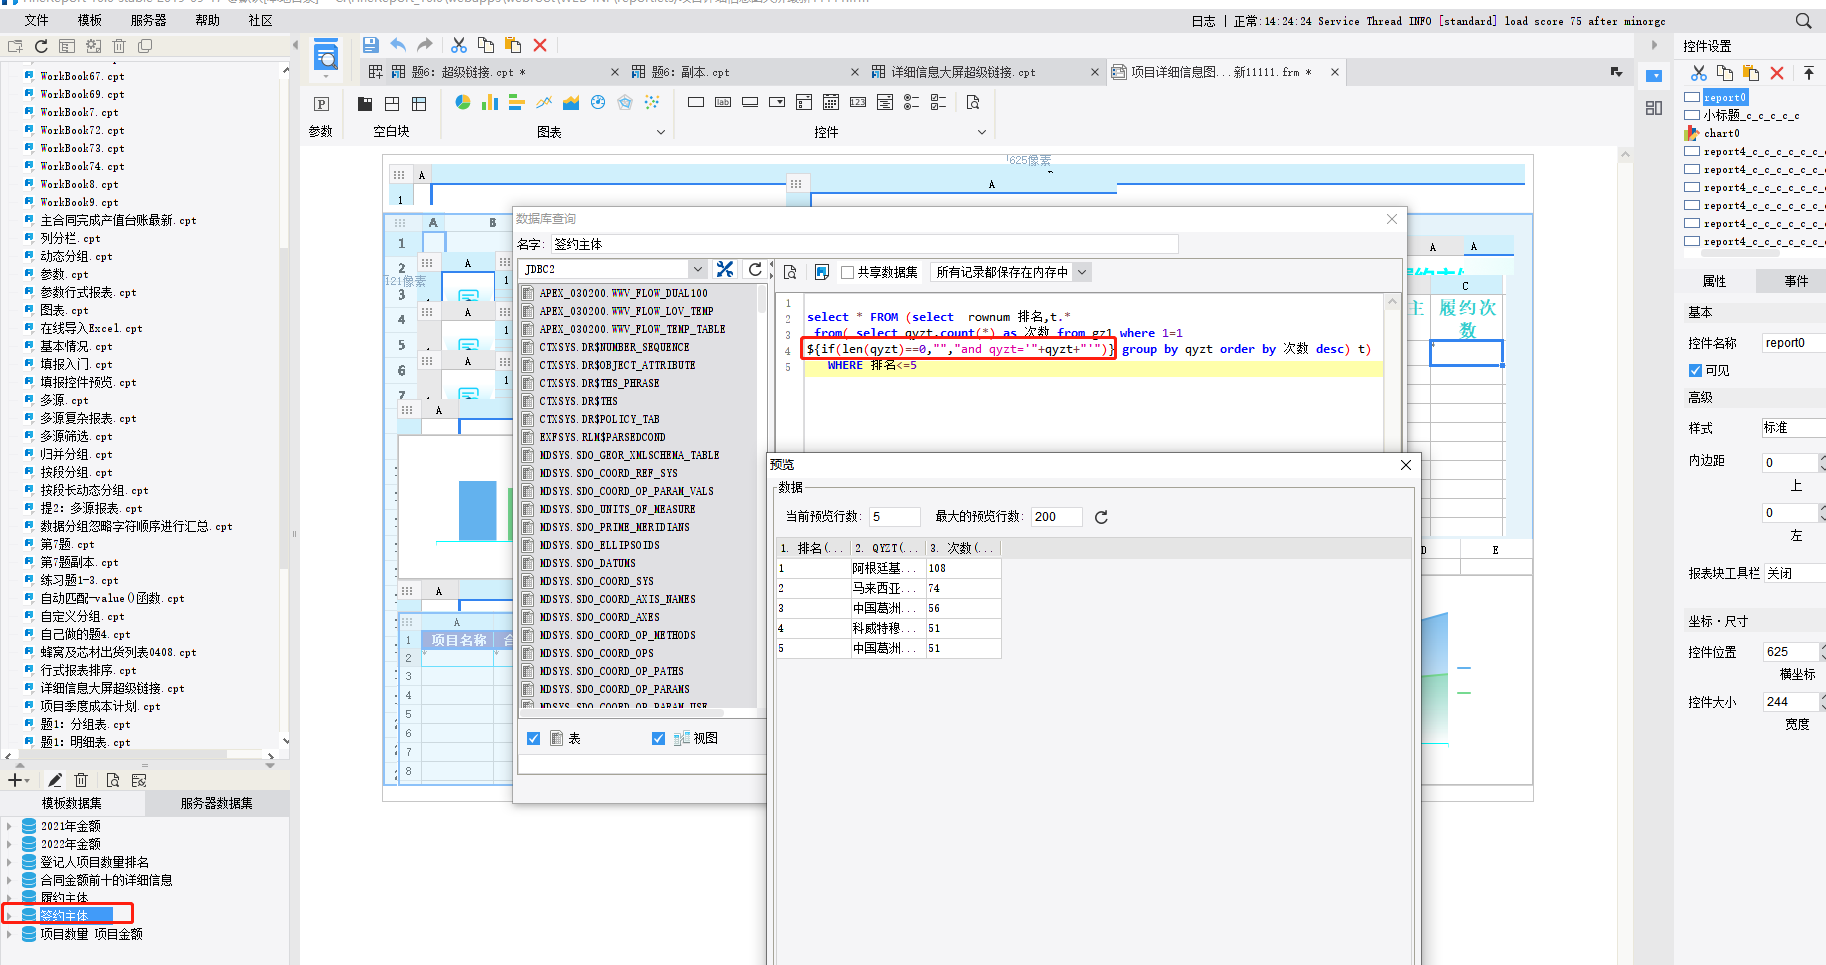Delete selected file with trash icon
1826x965 pixels.
point(119,46)
